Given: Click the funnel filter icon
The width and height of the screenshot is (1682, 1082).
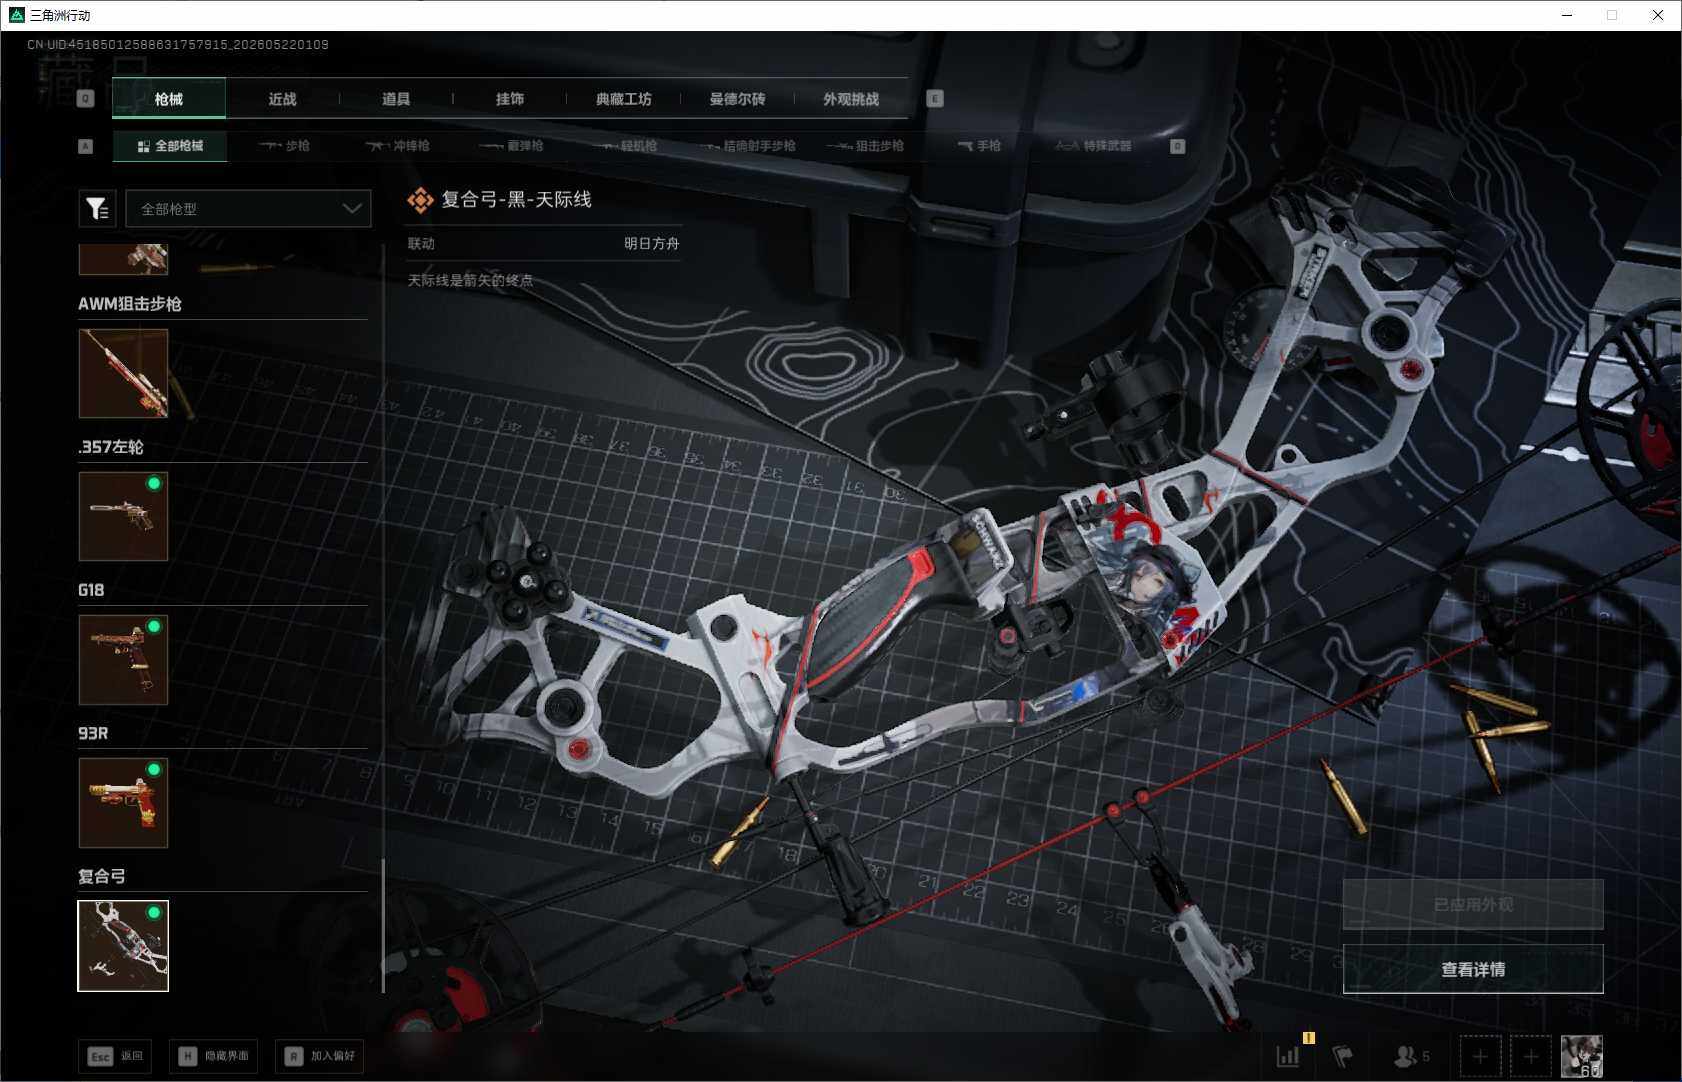Looking at the screenshot, I should tap(97, 208).
